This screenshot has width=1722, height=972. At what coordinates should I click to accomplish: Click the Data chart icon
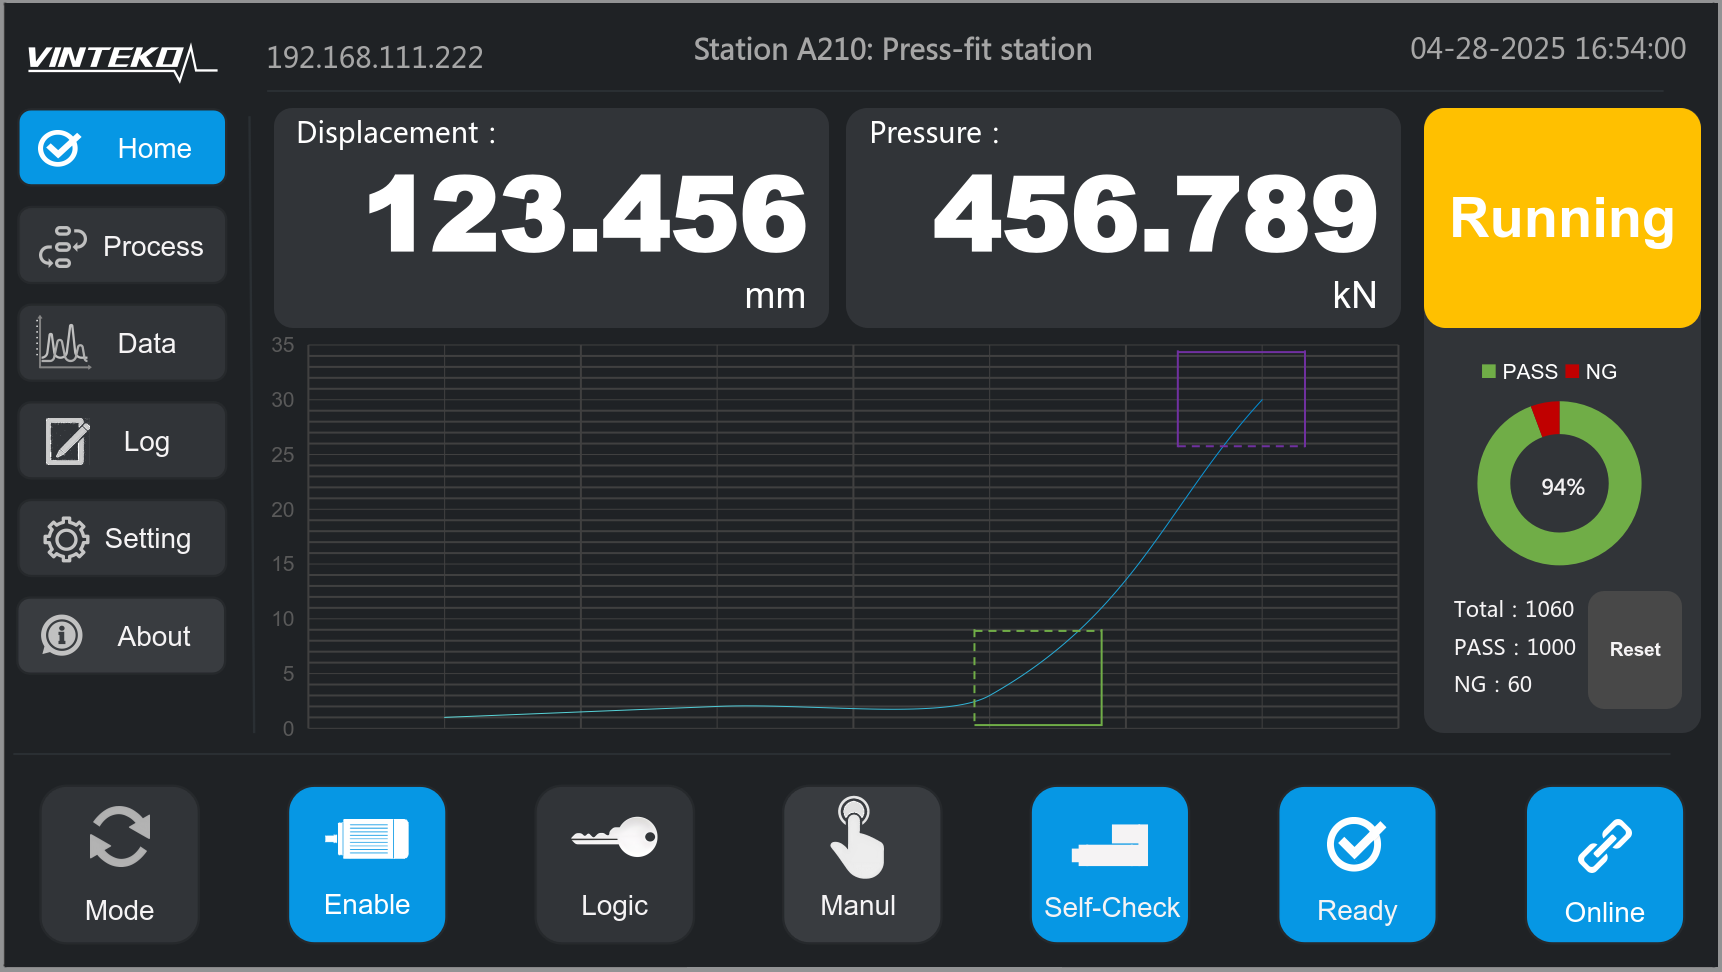pos(63,343)
